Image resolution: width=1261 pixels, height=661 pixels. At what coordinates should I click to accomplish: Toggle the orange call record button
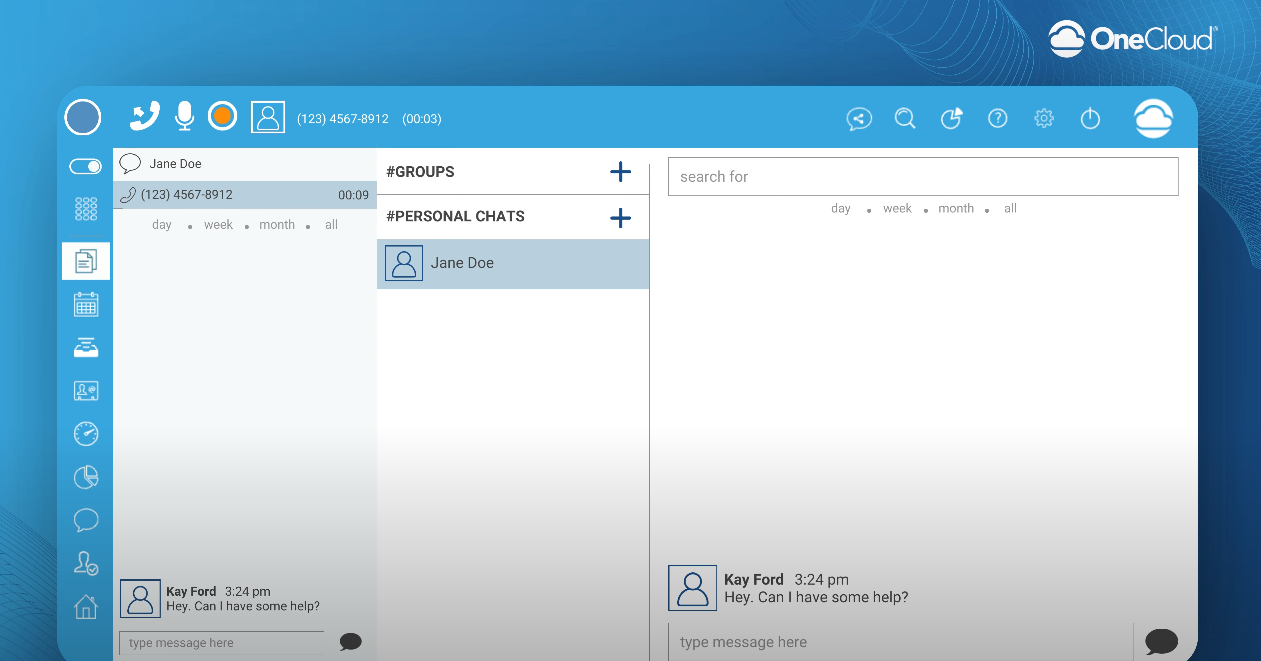tap(222, 117)
